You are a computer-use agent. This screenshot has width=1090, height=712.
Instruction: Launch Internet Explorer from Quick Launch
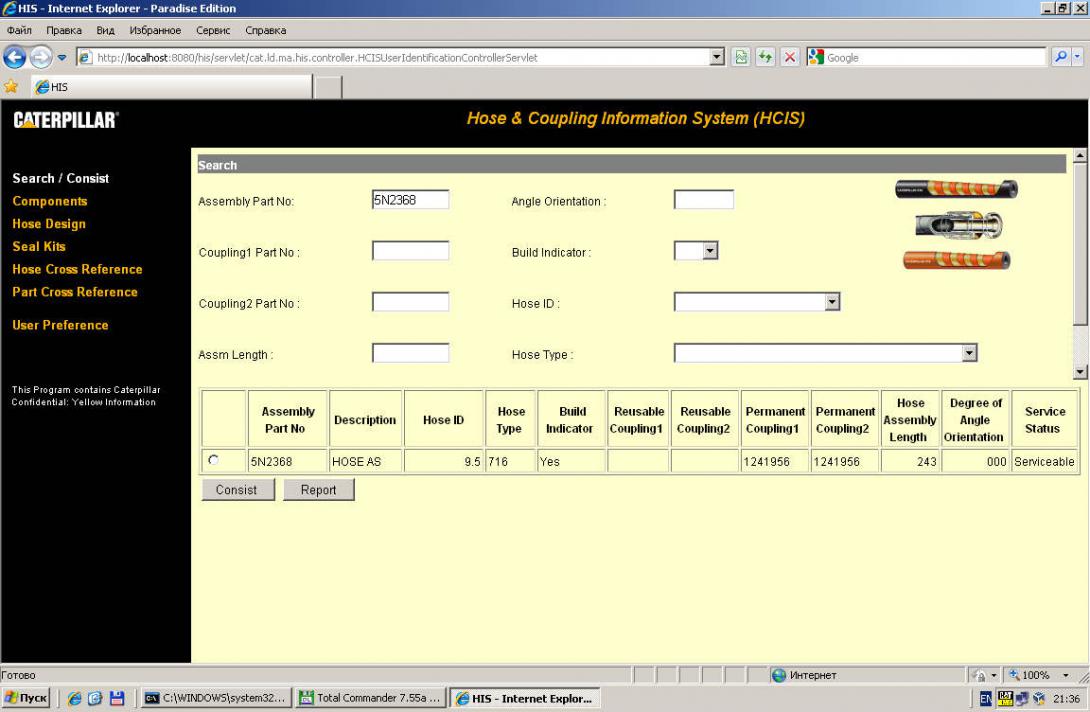click(x=74, y=699)
